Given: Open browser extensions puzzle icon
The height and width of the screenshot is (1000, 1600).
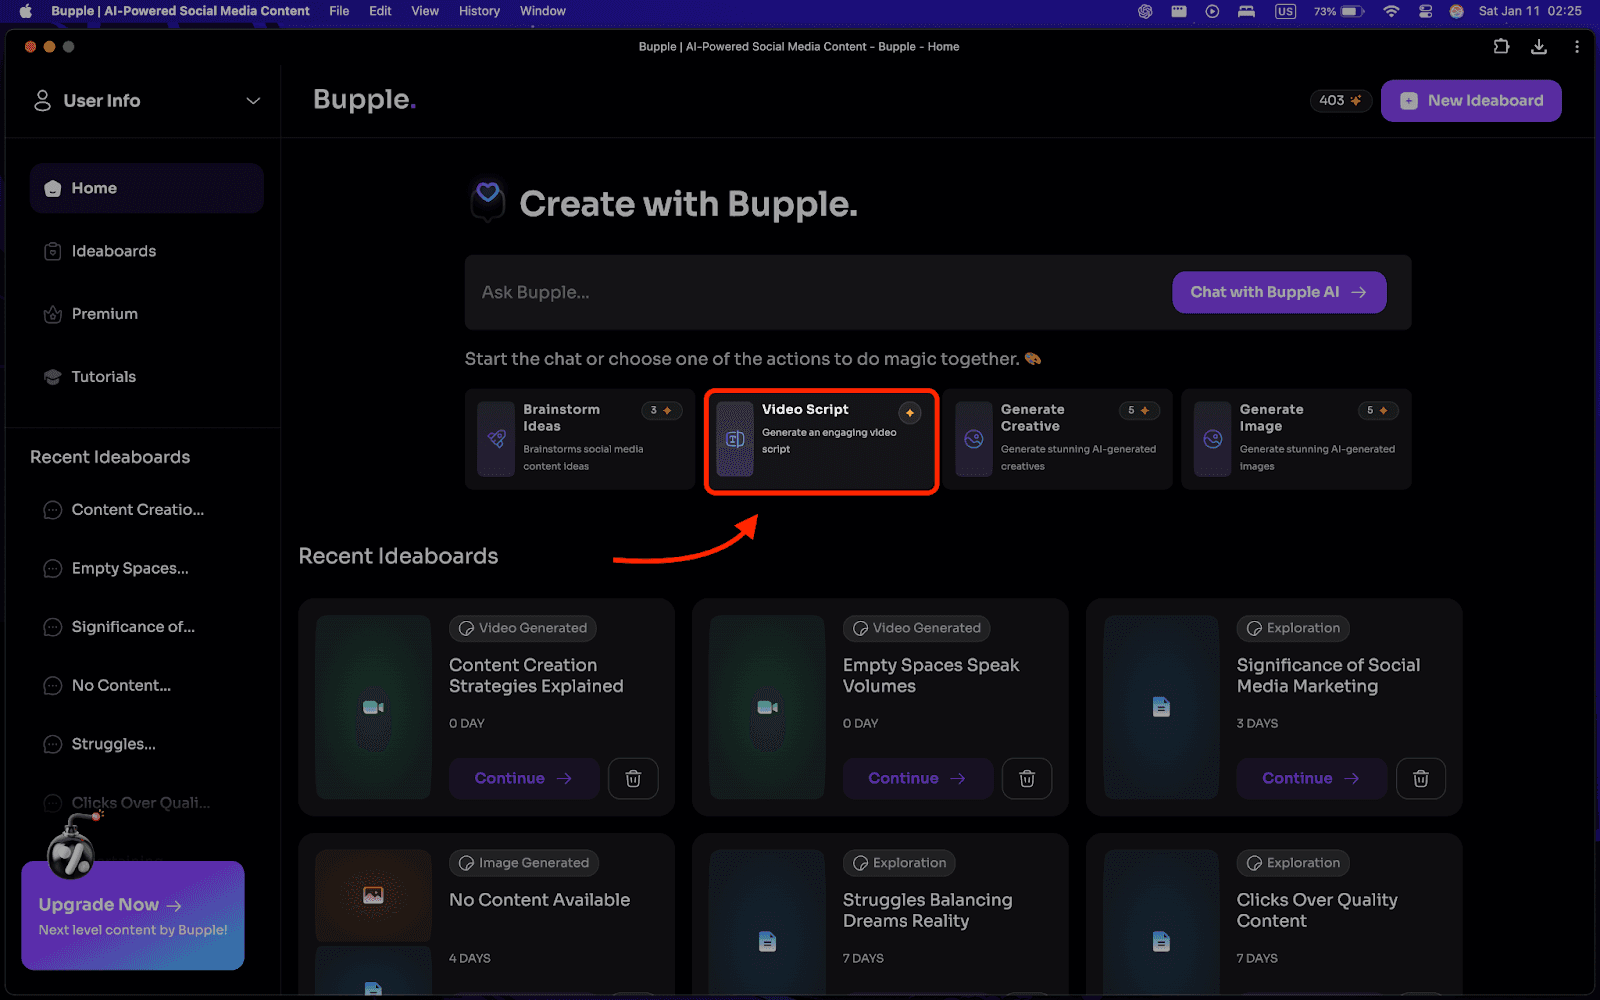Looking at the screenshot, I should tap(1501, 46).
